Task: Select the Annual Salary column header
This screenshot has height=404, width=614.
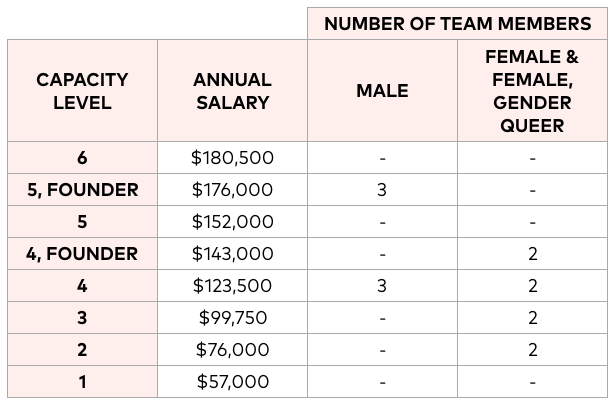Action: 233,91
